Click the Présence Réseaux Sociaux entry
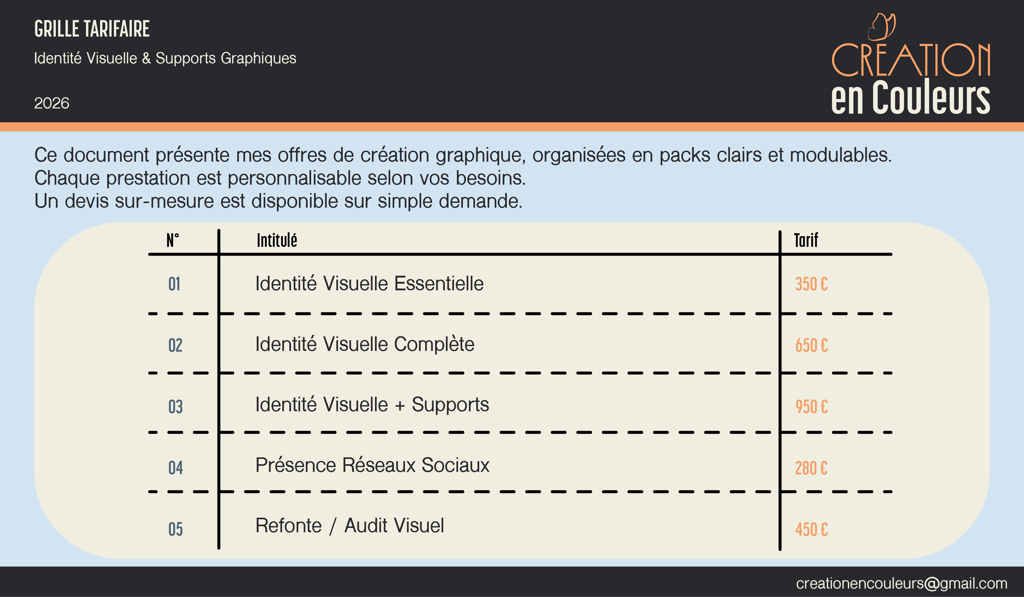Screen dimensions: 1024x597 372,466
